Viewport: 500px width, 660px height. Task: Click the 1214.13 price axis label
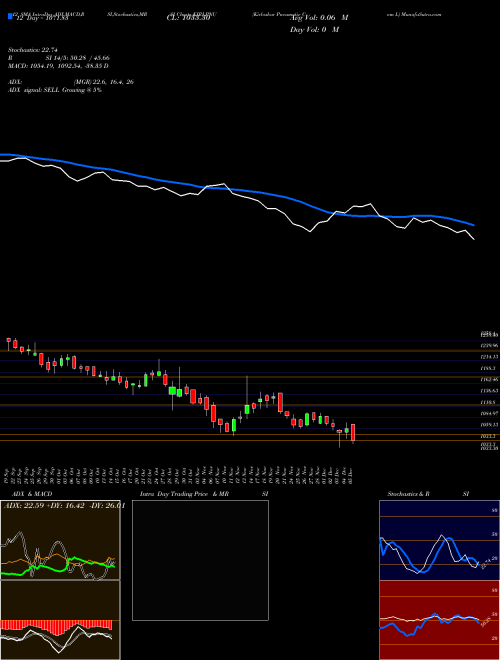(x=490, y=357)
